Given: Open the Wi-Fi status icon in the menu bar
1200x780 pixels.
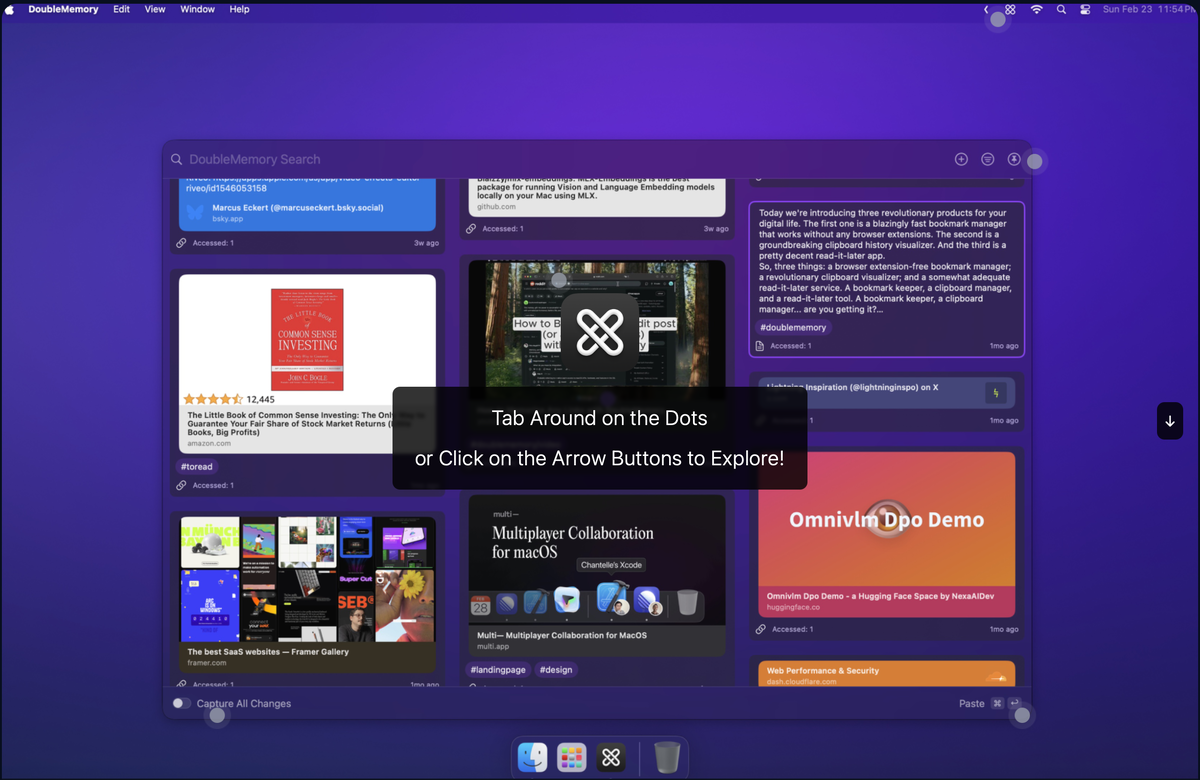Looking at the screenshot, I should tap(1036, 9).
